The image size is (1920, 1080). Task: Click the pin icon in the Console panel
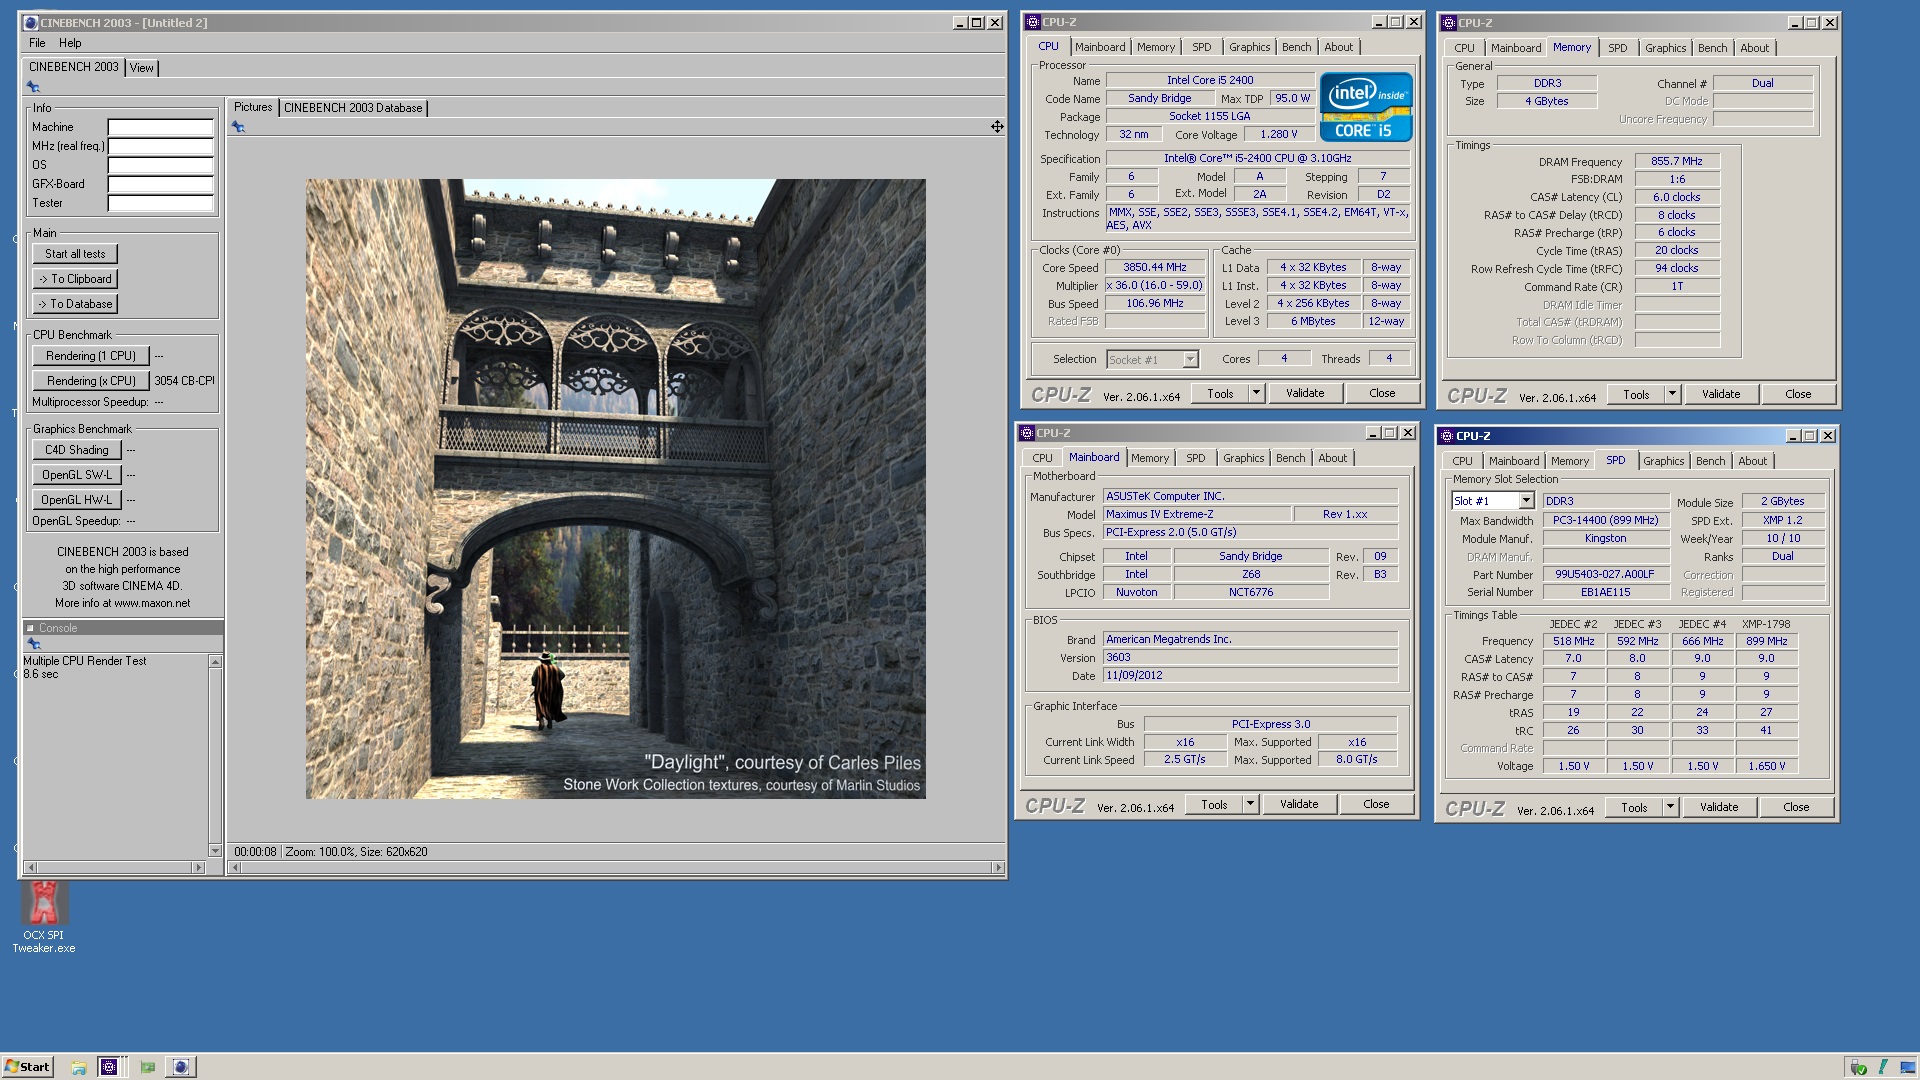click(34, 644)
